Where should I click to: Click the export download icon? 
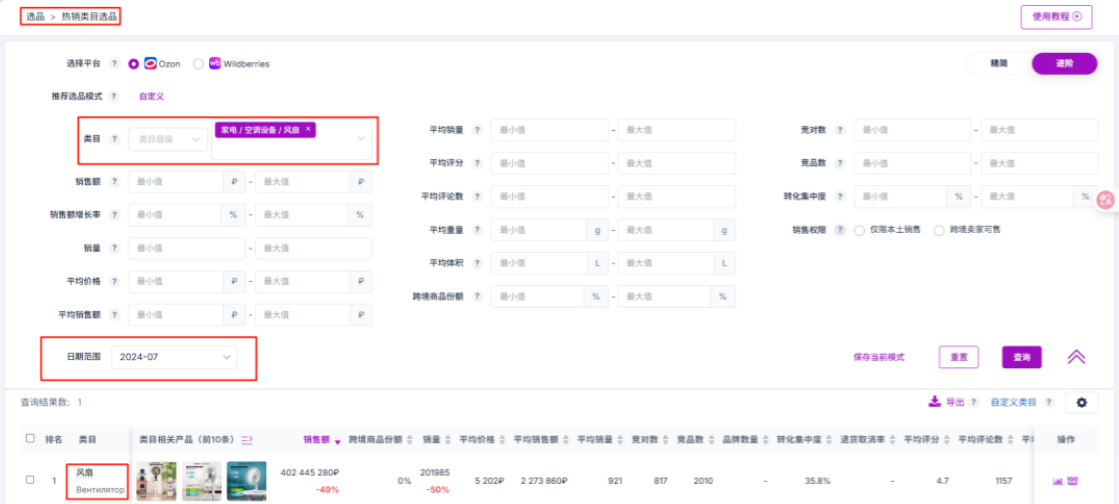point(934,402)
